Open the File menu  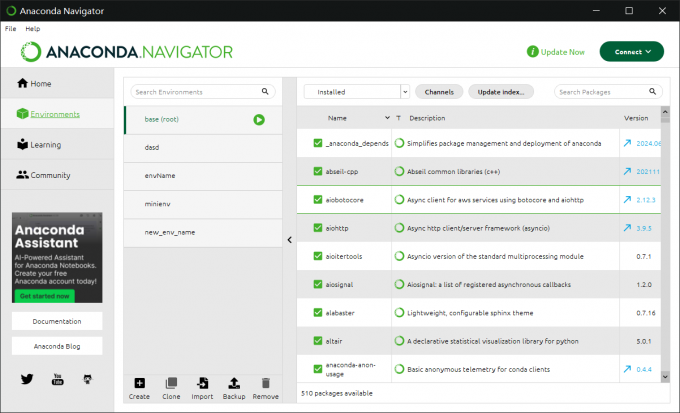tap(10, 29)
